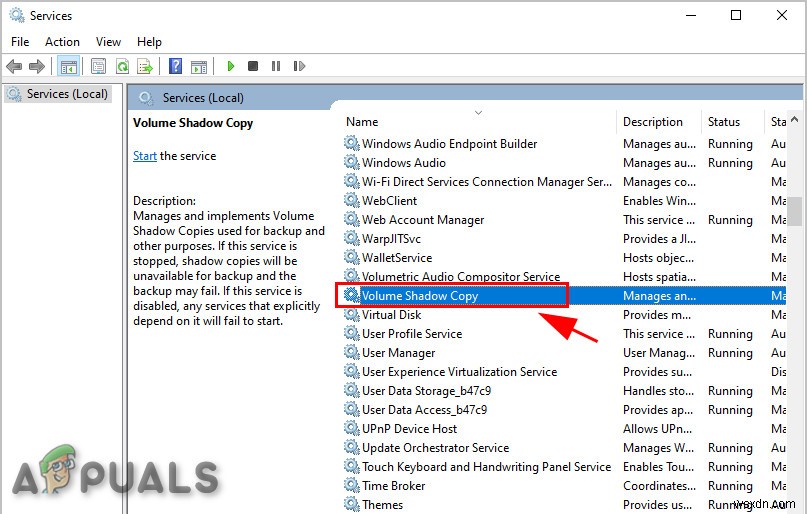Click the vertical scrollbar thumb
Viewport: 807px width, 514px height.
point(795,211)
